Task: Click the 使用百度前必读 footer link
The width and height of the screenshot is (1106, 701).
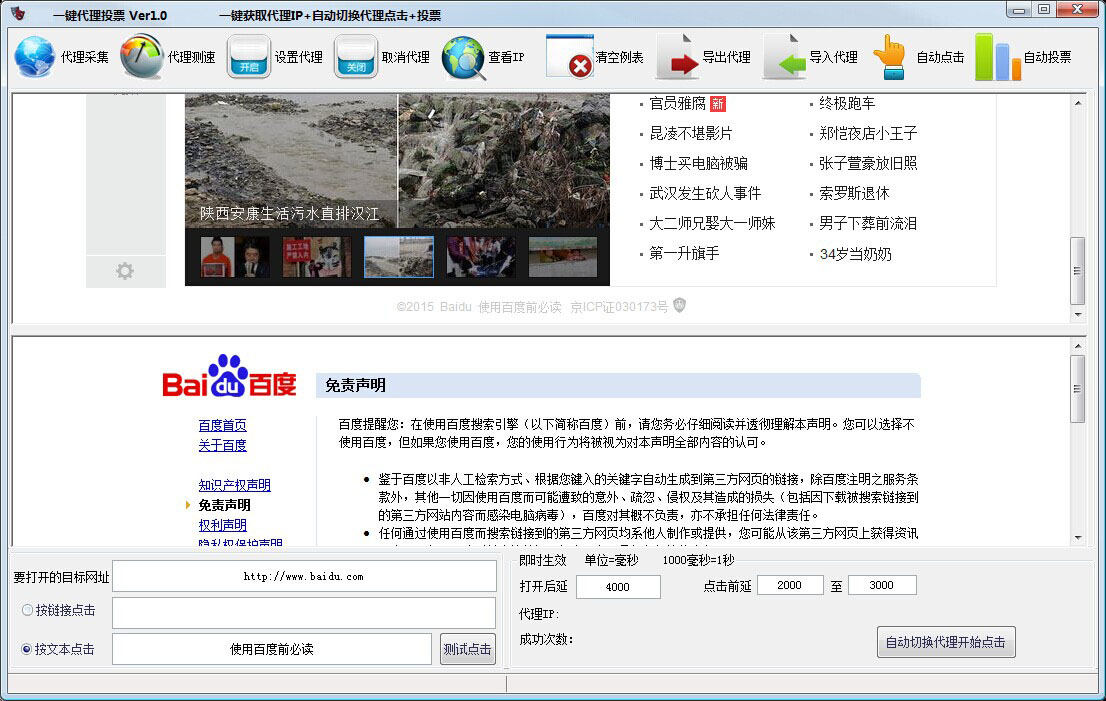Action: tap(519, 307)
